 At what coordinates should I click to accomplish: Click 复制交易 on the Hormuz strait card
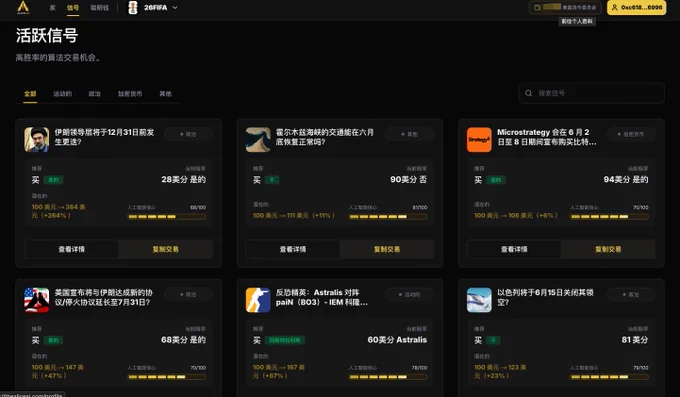tap(387, 249)
